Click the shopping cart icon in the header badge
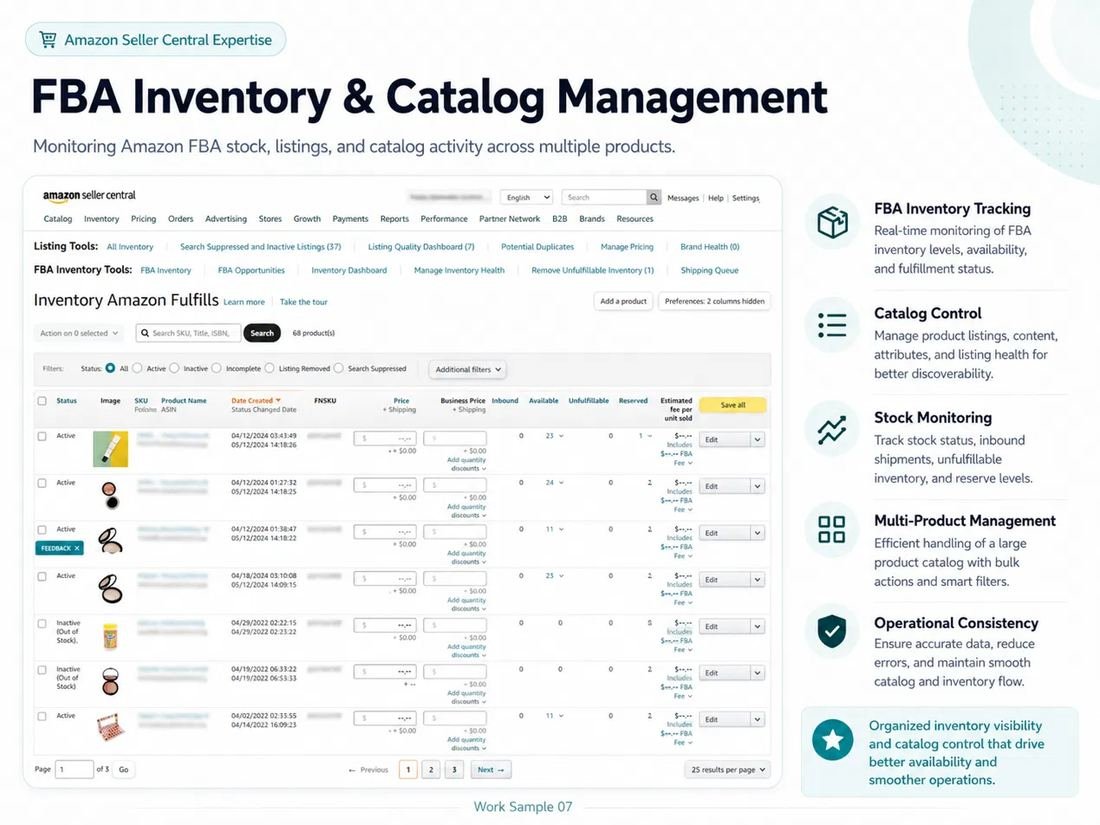This screenshot has height=825, width=1100. pyautogui.click(x=48, y=39)
